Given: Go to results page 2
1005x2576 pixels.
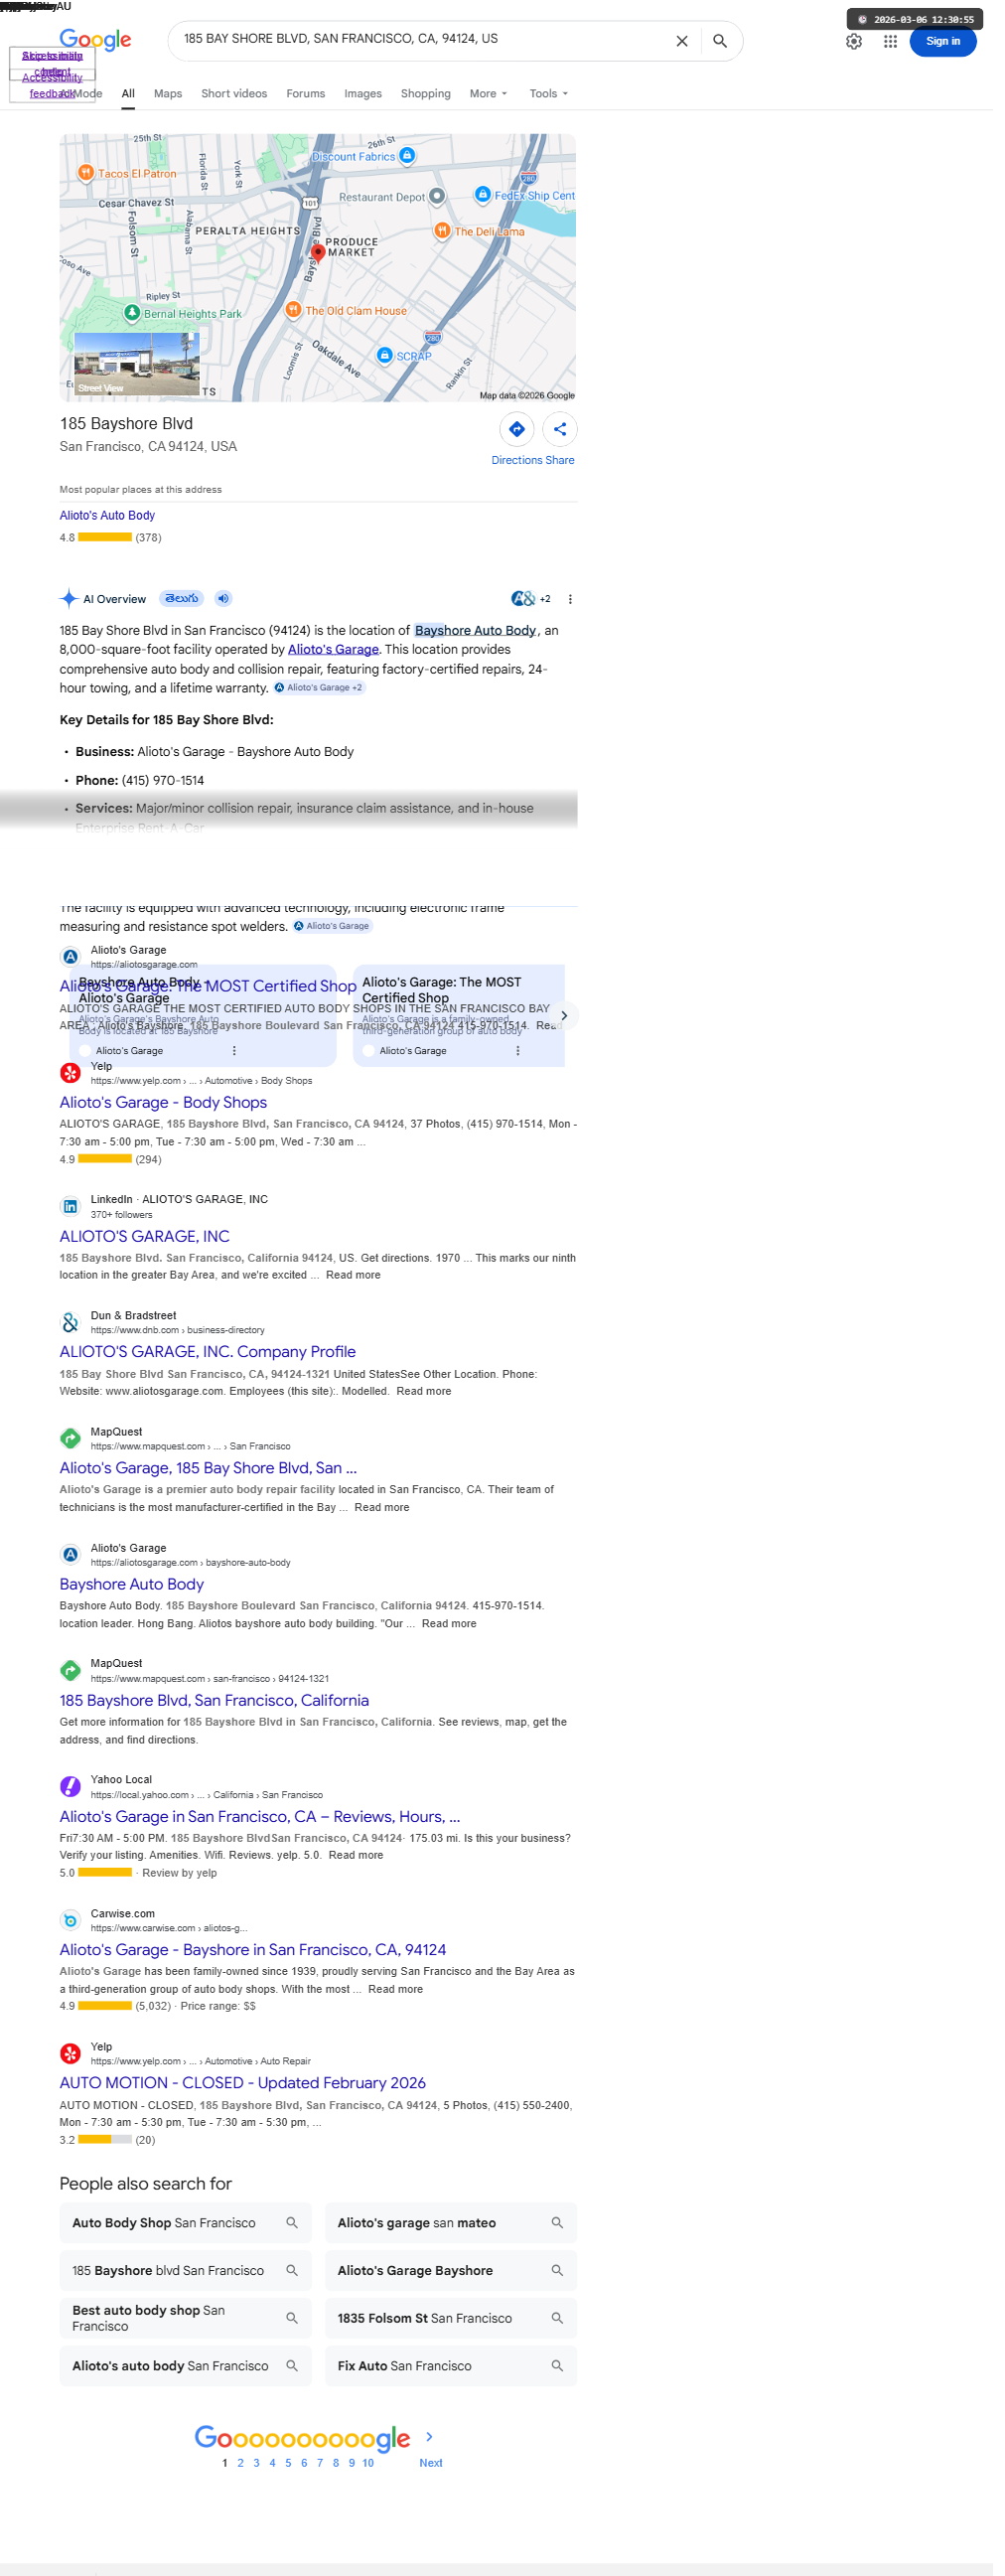Looking at the screenshot, I should point(240,2462).
